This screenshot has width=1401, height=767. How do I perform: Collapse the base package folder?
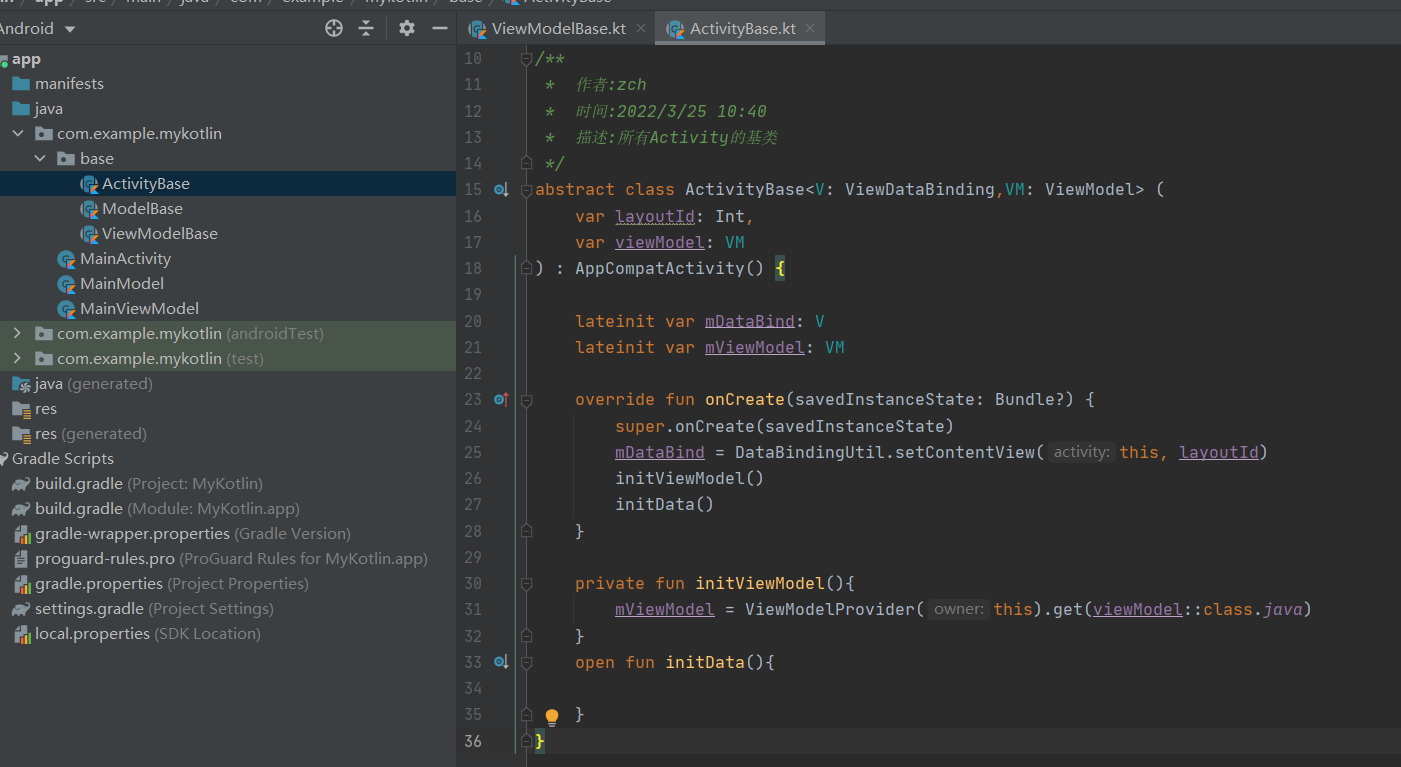(41, 157)
